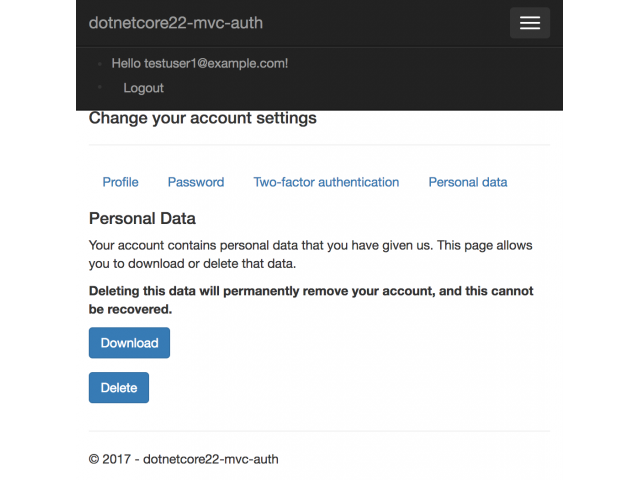Log out using the Logout link
The width and height of the screenshot is (640, 480).
pos(143,88)
